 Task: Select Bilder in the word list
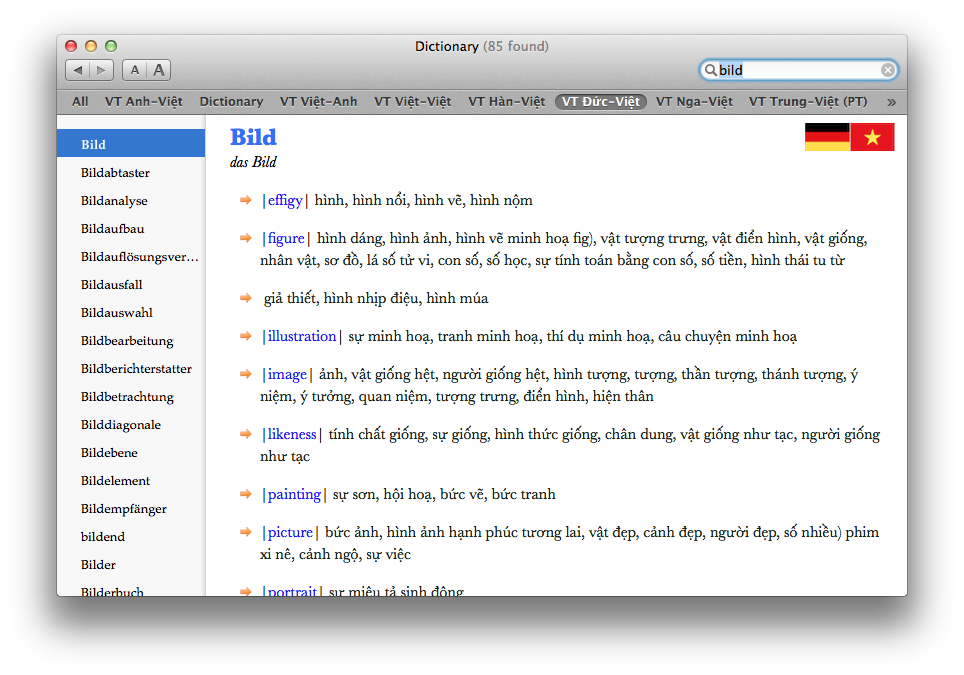click(x=131, y=564)
